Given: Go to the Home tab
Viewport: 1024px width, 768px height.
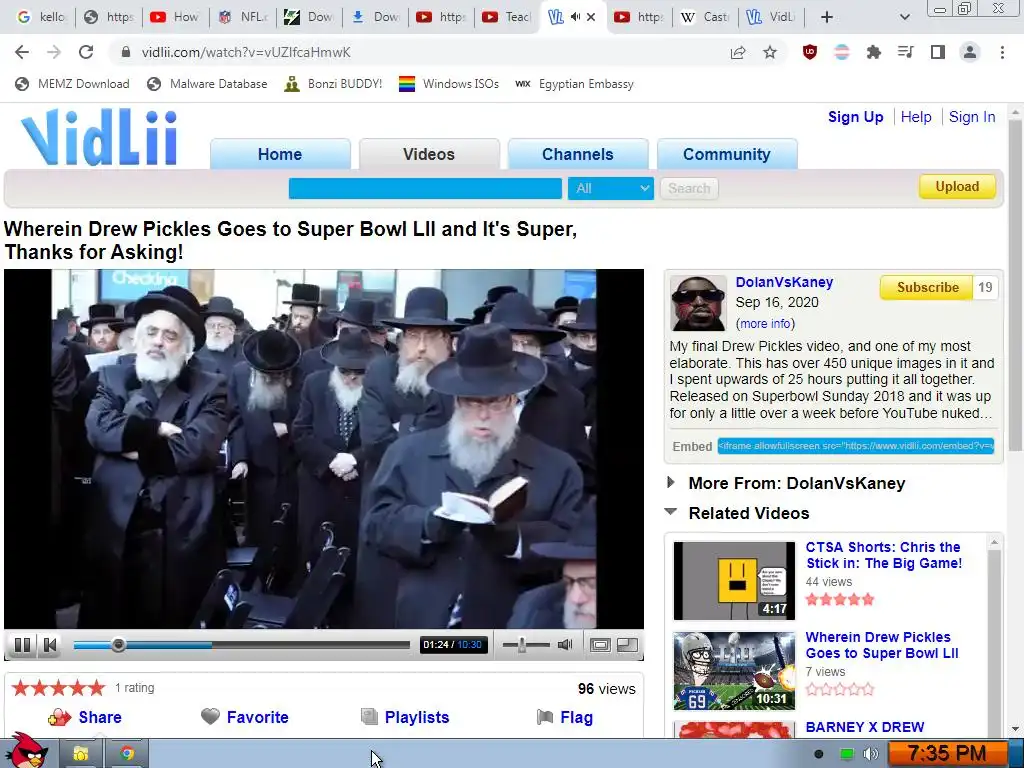Looking at the screenshot, I should tap(280, 154).
